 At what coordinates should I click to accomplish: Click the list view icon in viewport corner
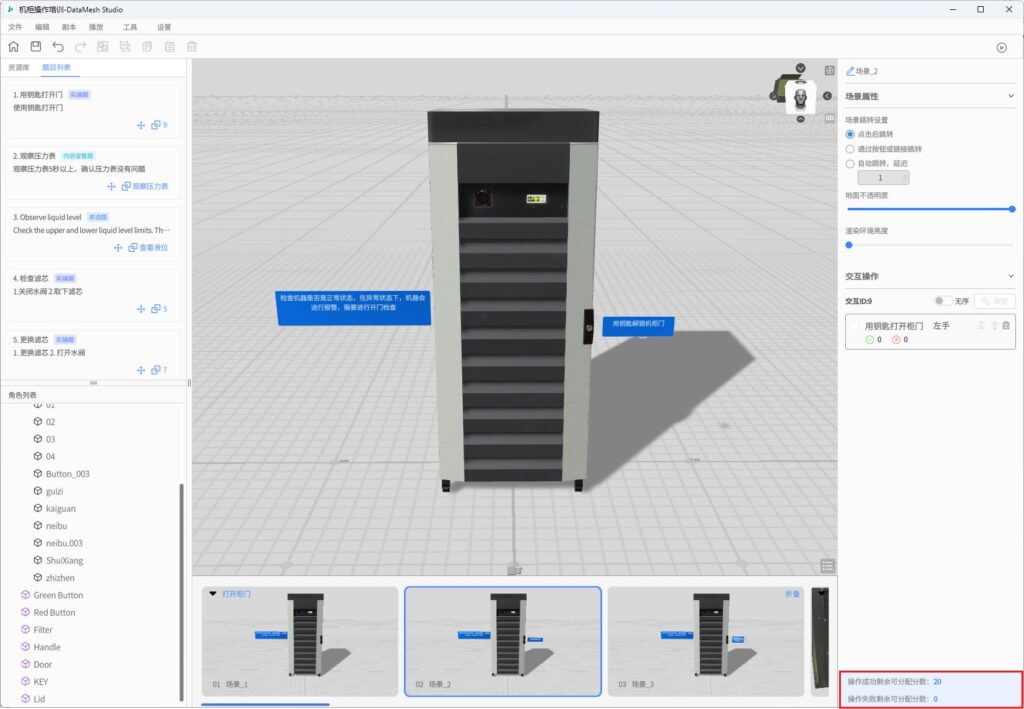click(x=827, y=566)
